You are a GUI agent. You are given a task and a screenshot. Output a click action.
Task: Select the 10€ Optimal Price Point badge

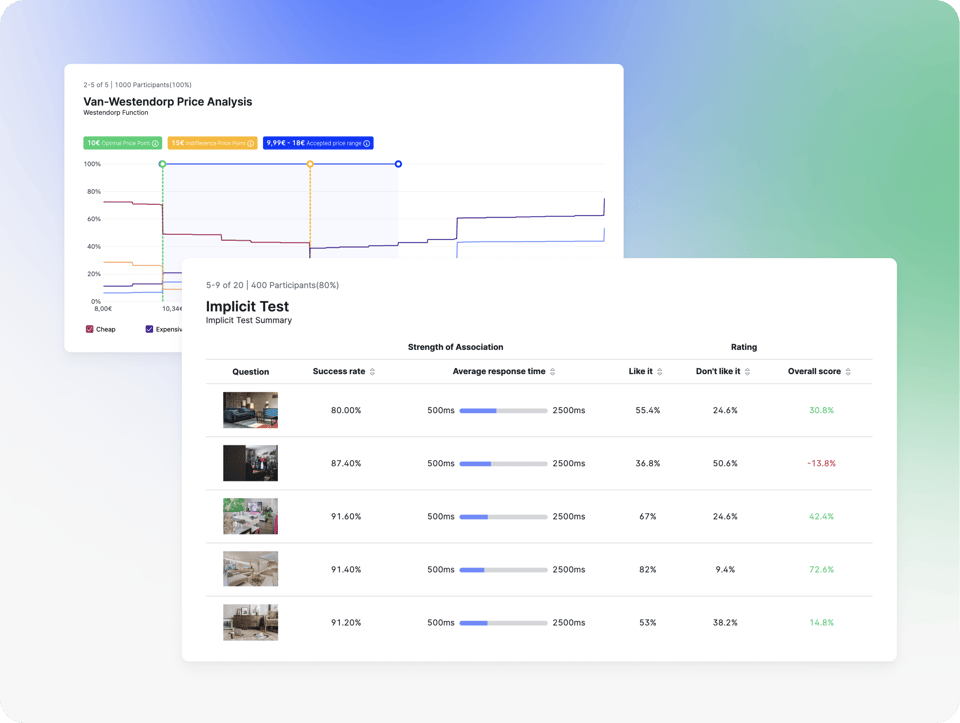click(x=121, y=144)
